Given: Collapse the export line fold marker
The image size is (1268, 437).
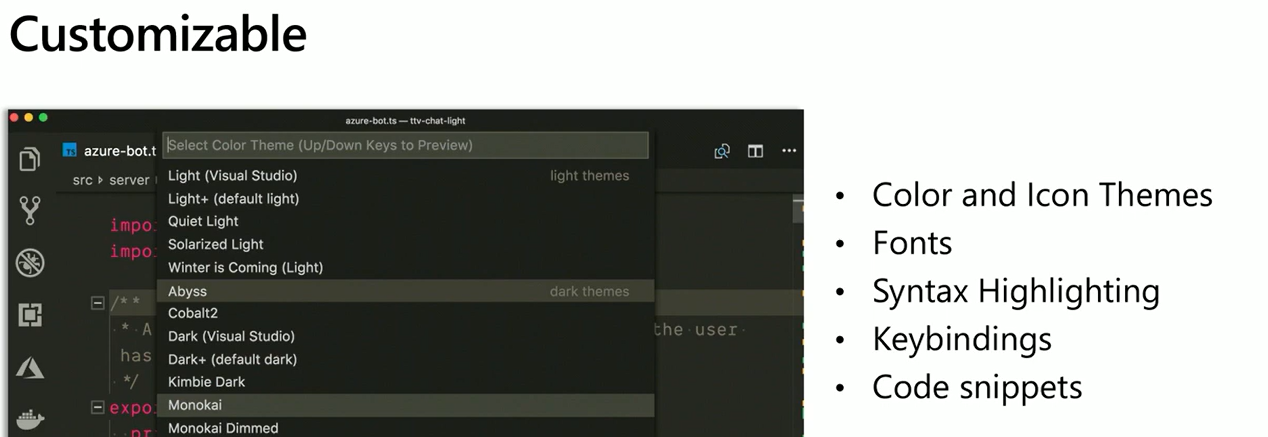Looking at the screenshot, I should click(x=99, y=408).
